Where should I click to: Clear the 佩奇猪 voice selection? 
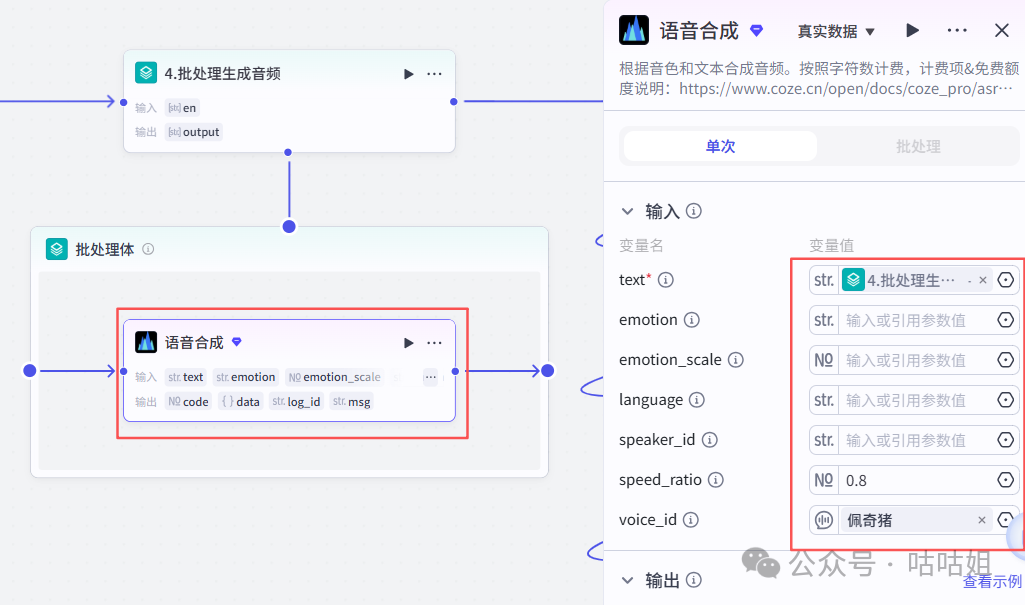(984, 519)
